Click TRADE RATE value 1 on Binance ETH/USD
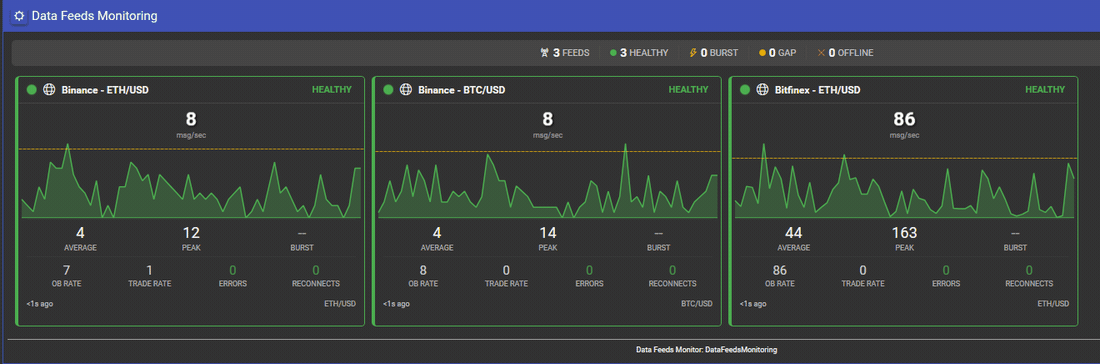The width and height of the screenshot is (1100, 364). [x=149, y=270]
